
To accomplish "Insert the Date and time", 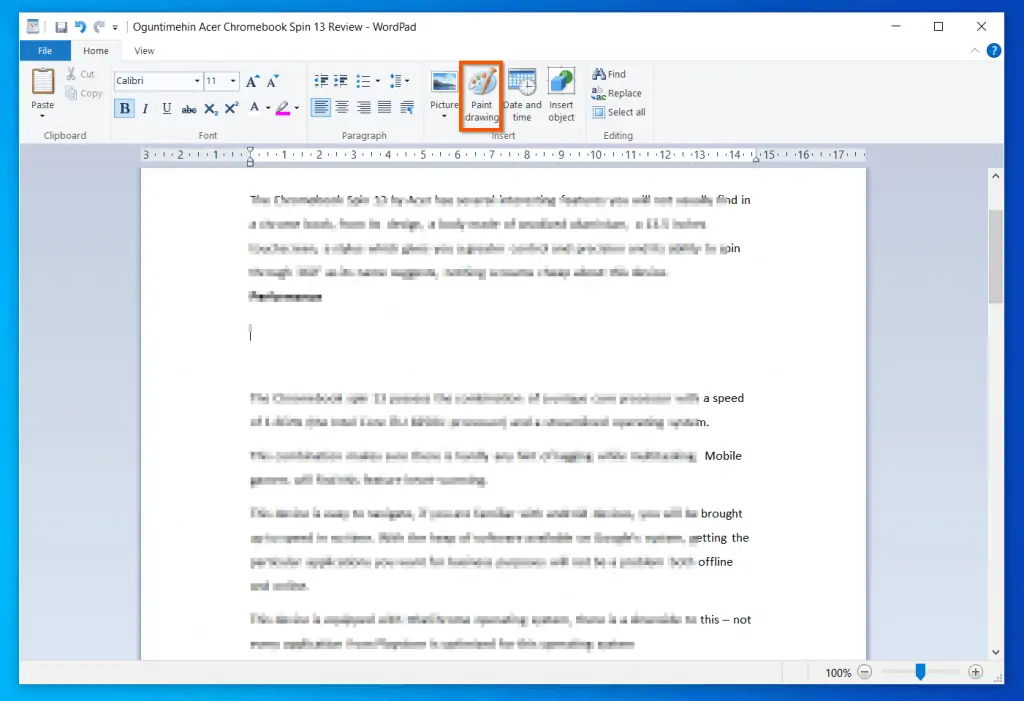I will 522,95.
